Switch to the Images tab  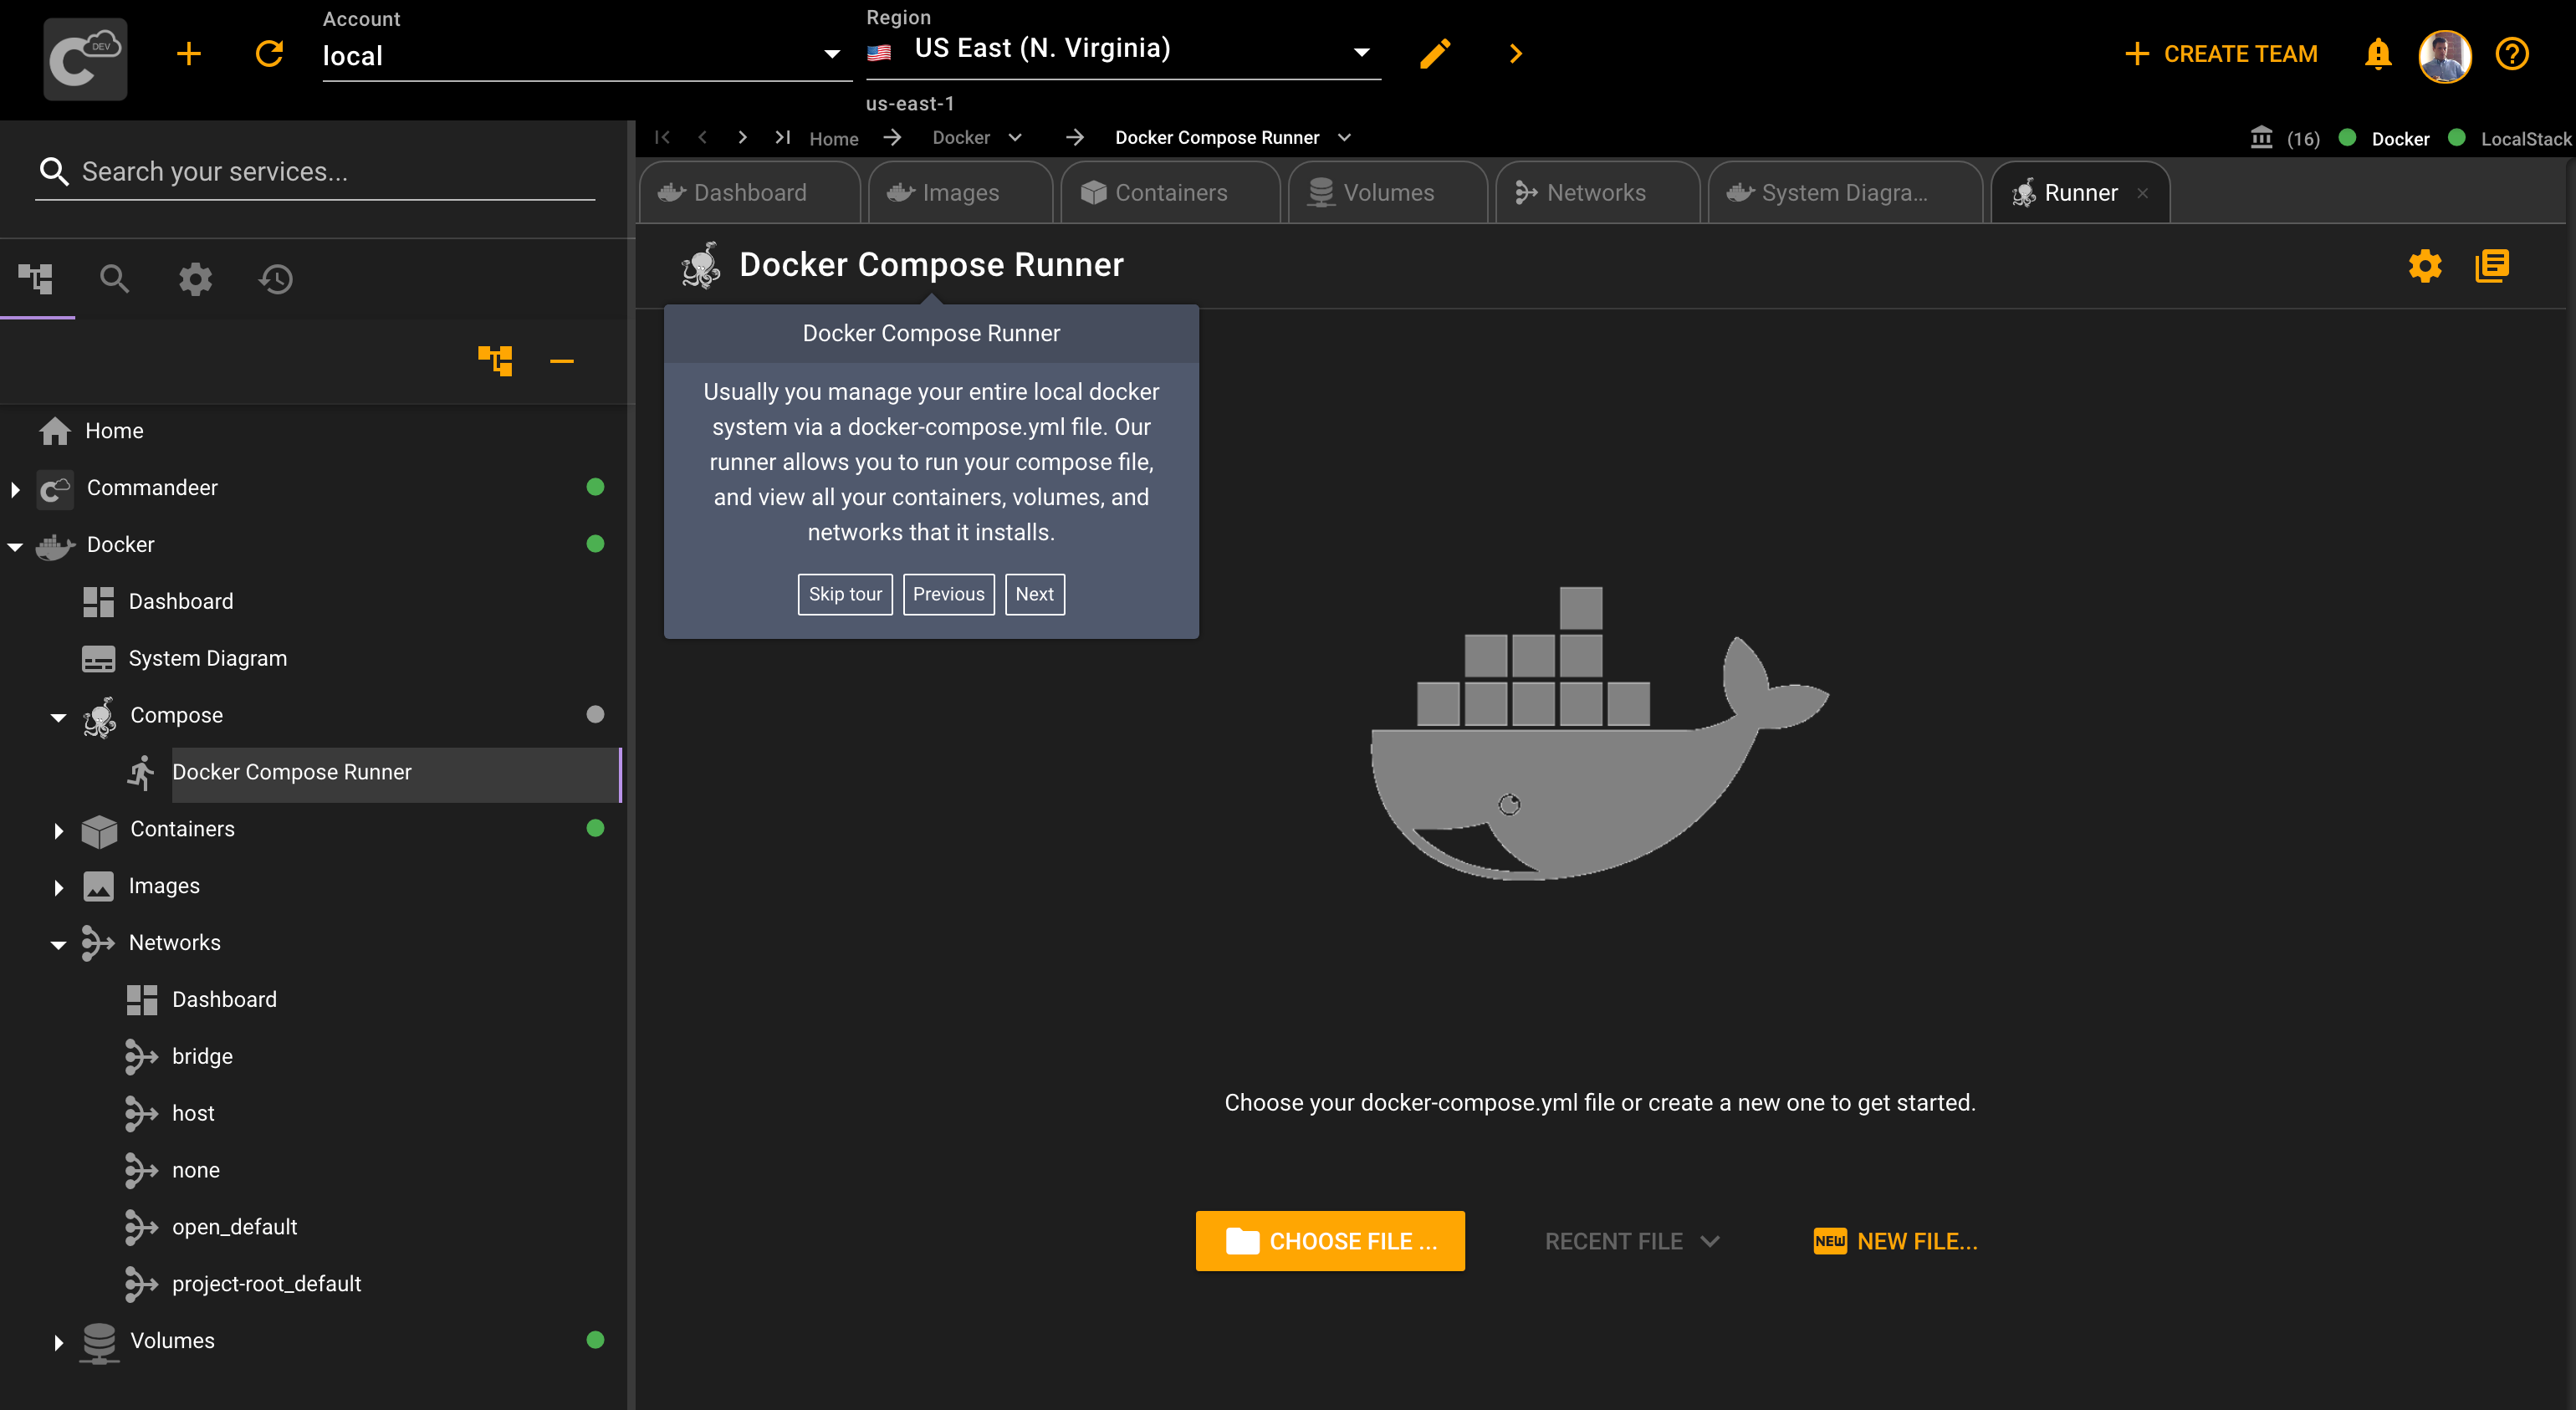(960, 193)
